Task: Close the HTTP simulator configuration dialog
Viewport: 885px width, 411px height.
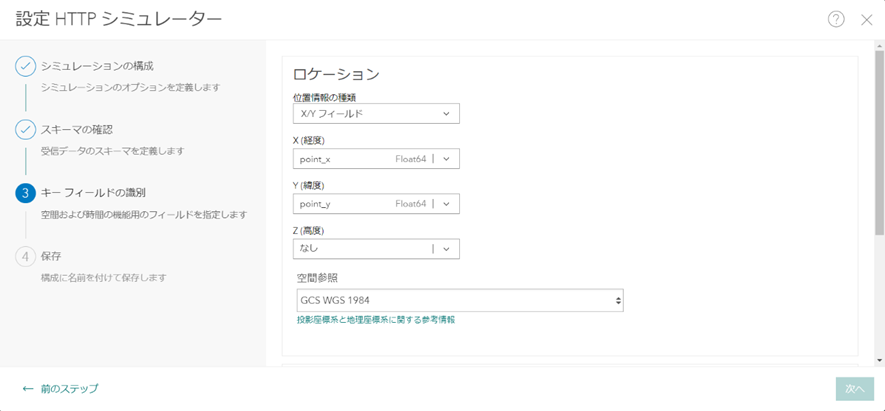Action: pyautogui.click(x=867, y=19)
